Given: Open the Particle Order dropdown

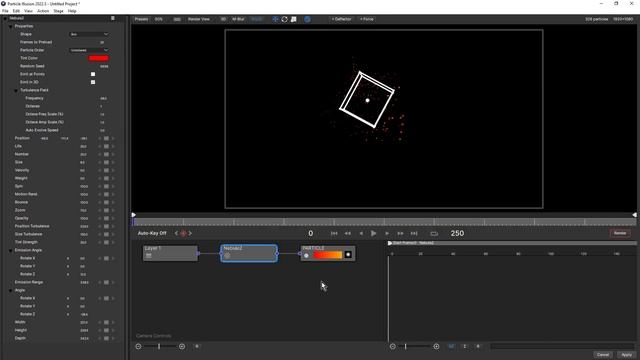Looking at the screenshot, I should point(89,50).
